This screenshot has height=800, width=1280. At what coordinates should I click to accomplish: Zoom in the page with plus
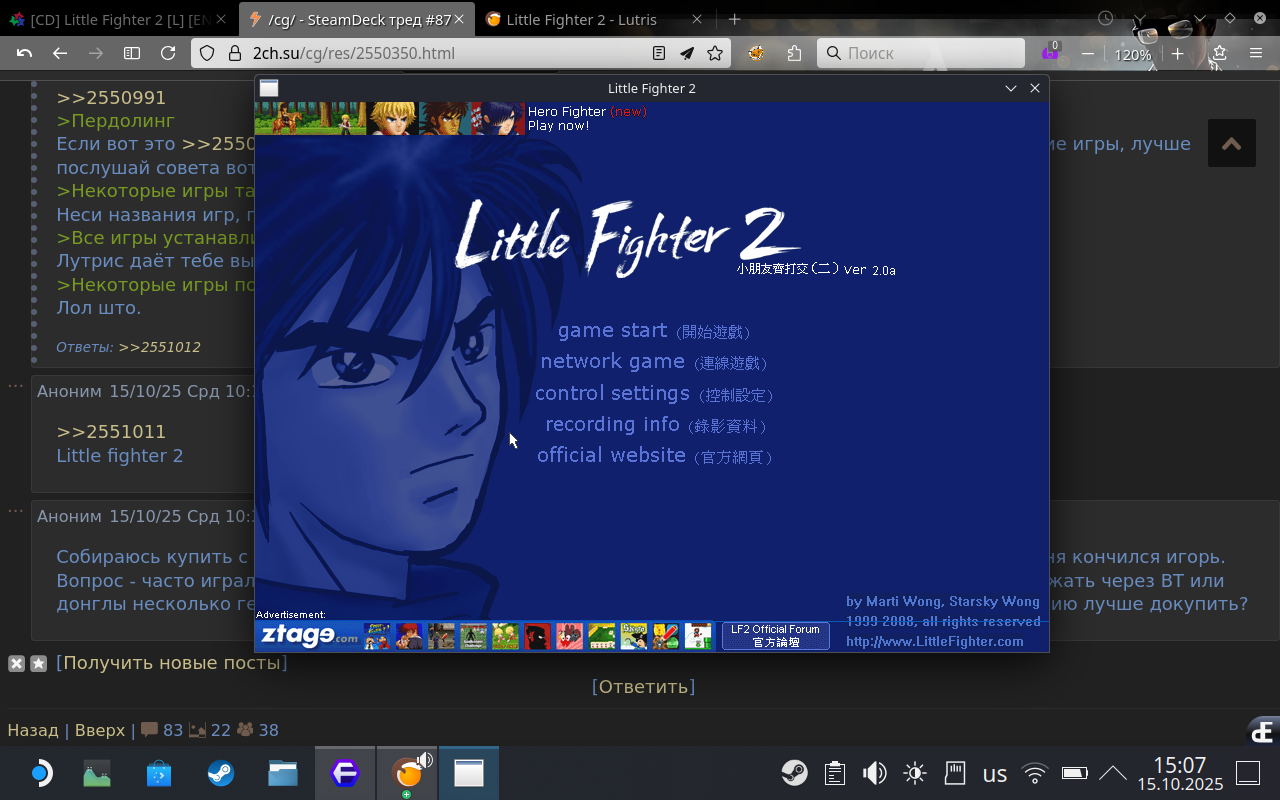point(1178,54)
